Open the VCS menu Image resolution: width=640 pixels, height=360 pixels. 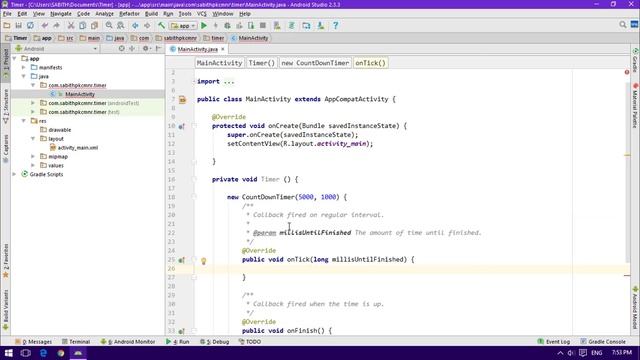pyautogui.click(x=202, y=13)
